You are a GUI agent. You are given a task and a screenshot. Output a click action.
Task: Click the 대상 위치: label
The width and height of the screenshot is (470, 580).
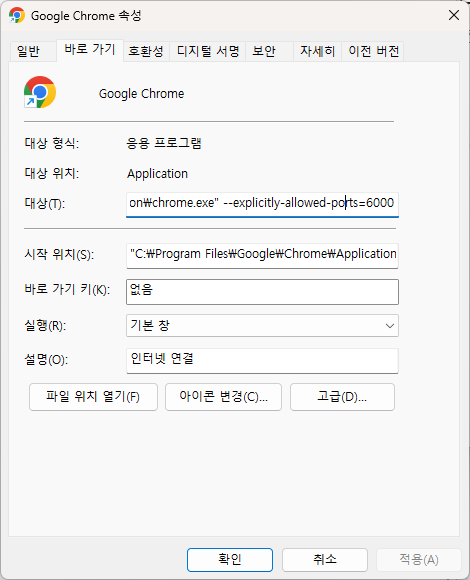tap(52, 173)
